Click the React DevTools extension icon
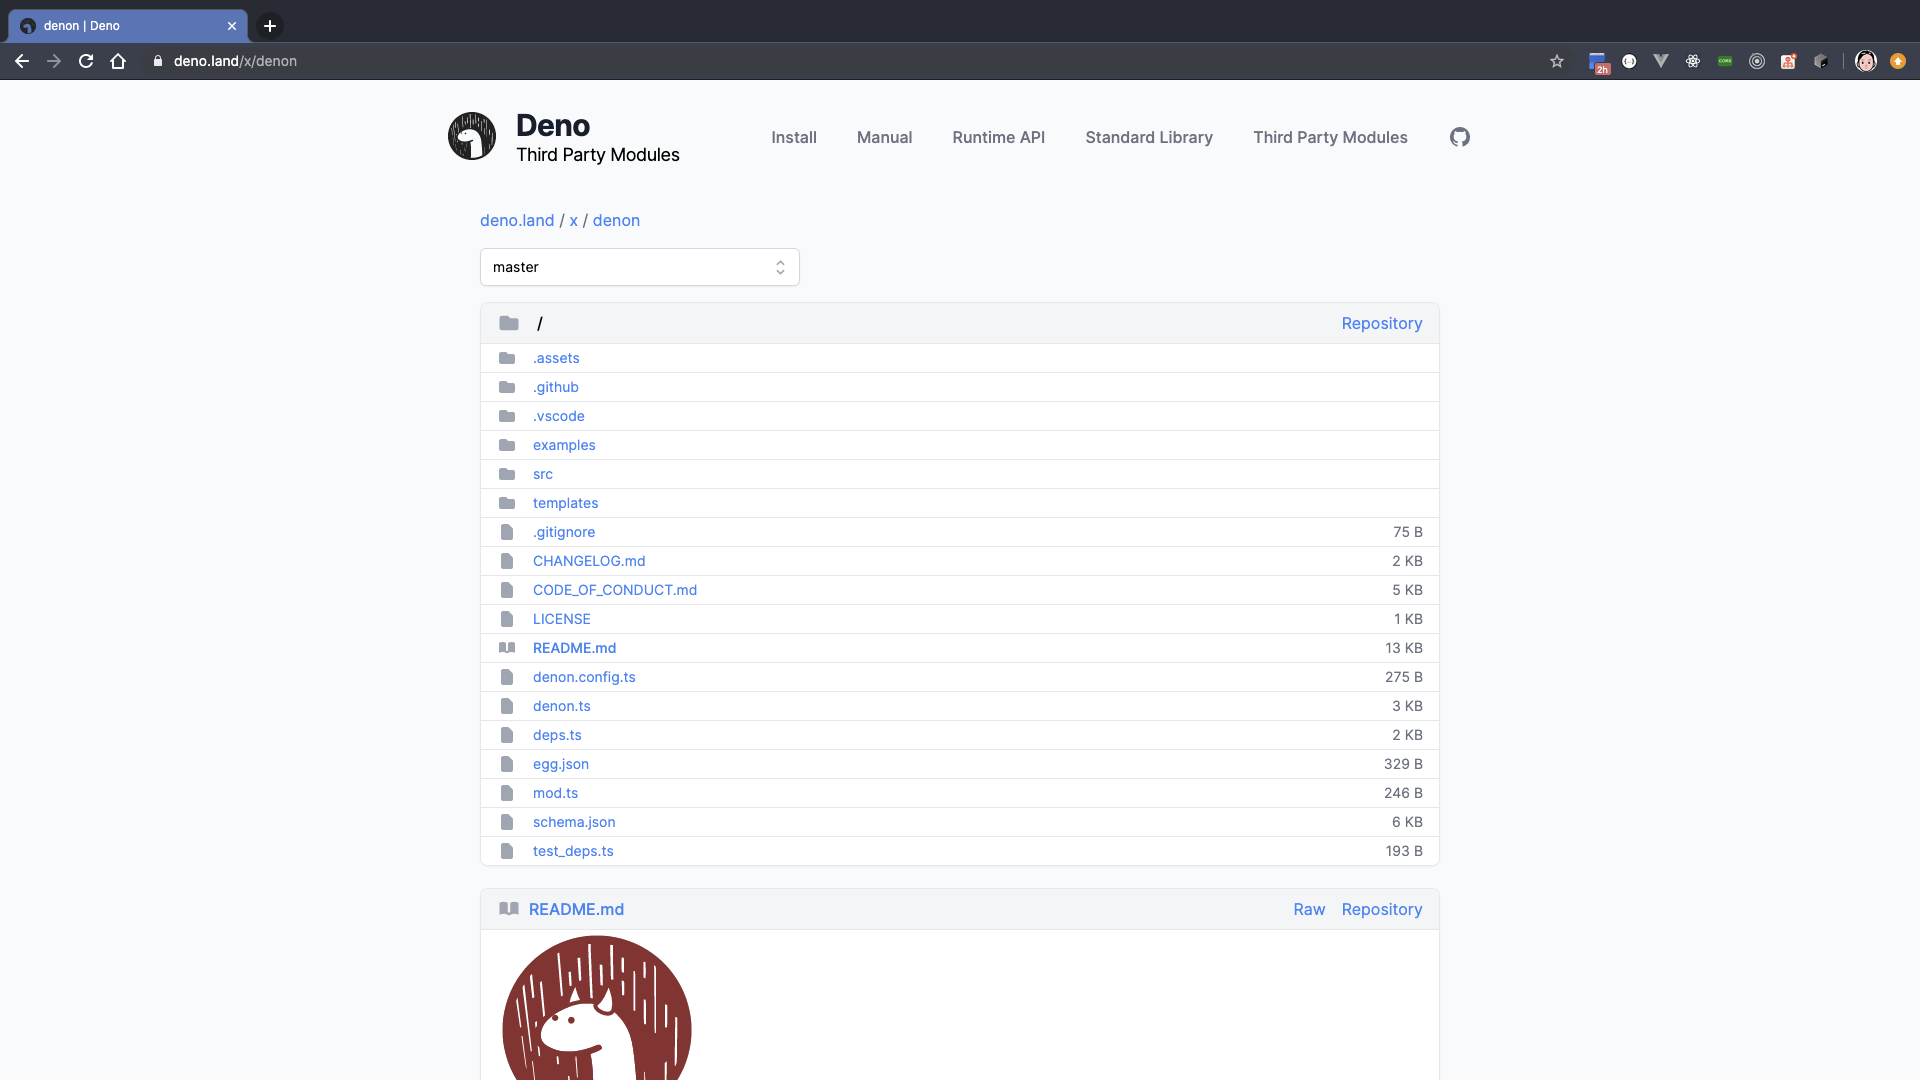Image resolution: width=1920 pixels, height=1080 pixels. tap(1693, 61)
